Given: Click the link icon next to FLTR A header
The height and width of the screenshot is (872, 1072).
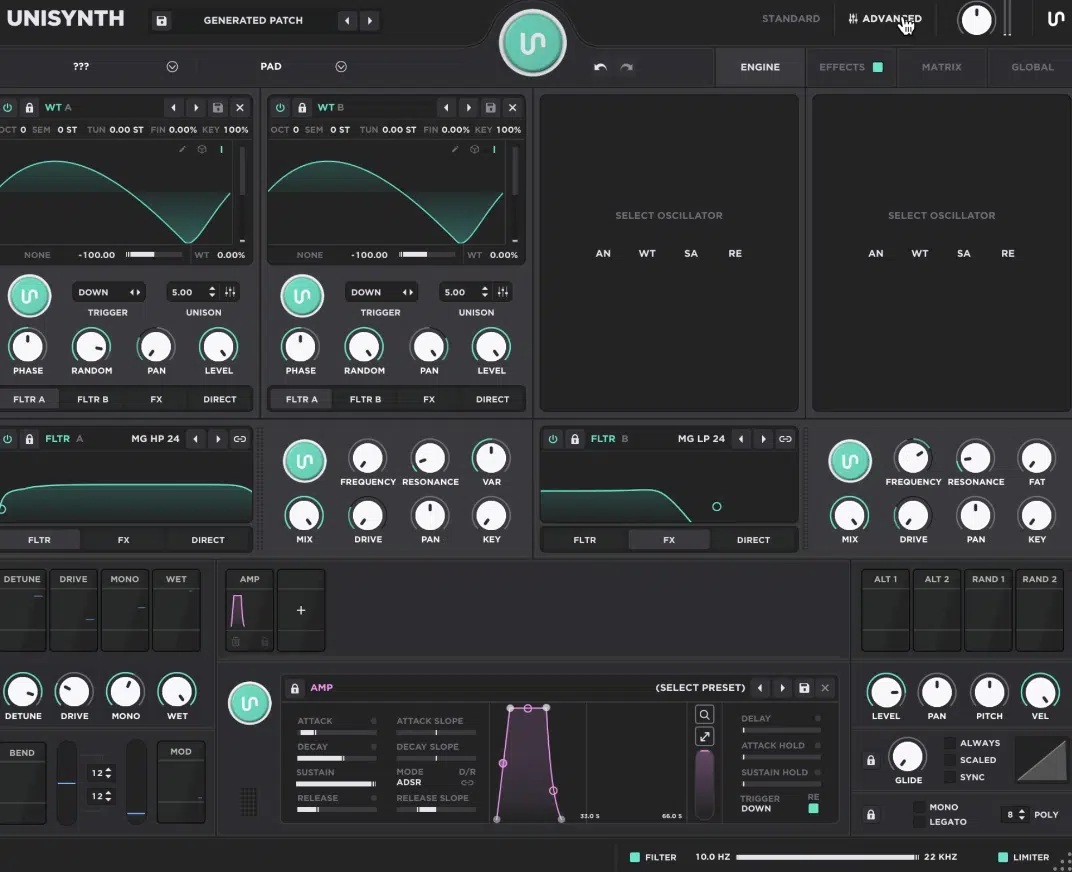Looking at the screenshot, I should (x=237, y=438).
